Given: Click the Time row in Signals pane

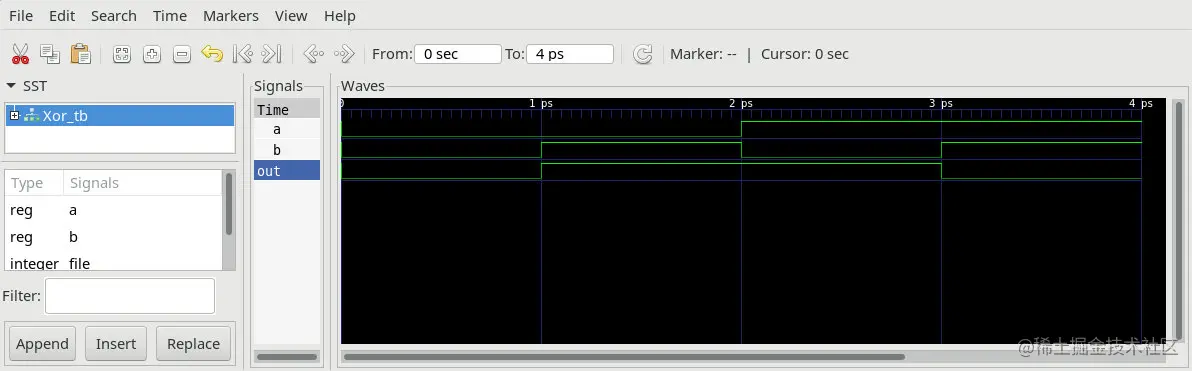Looking at the screenshot, I should [x=287, y=109].
